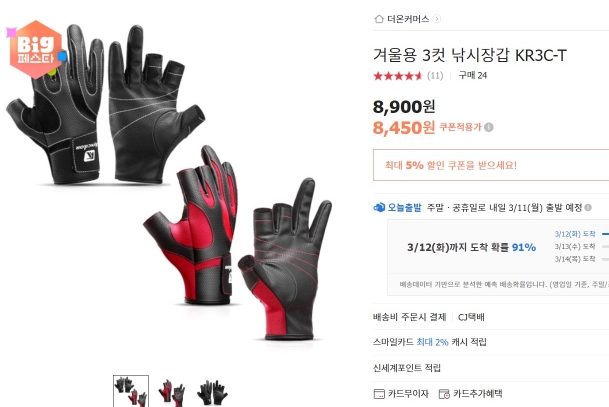Image resolution: width=609 pixels, height=407 pixels.
Task: Click the info icon beside 쿠폰적용가
Action: click(x=489, y=127)
